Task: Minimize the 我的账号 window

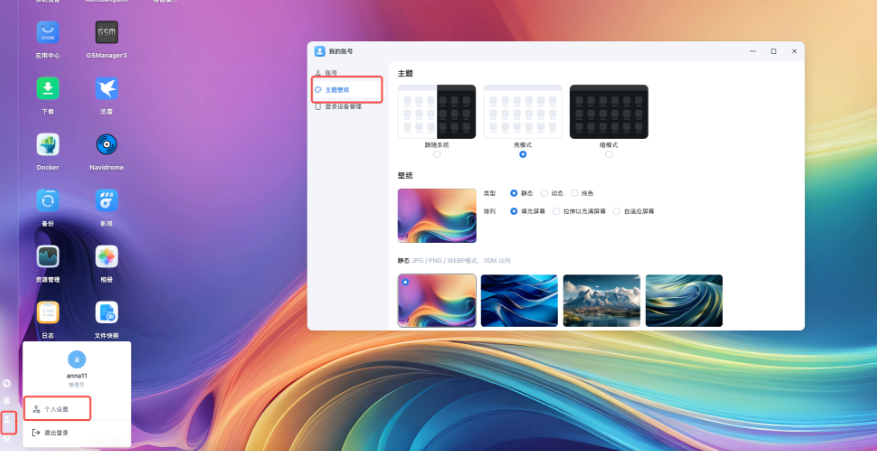Action: coord(753,51)
